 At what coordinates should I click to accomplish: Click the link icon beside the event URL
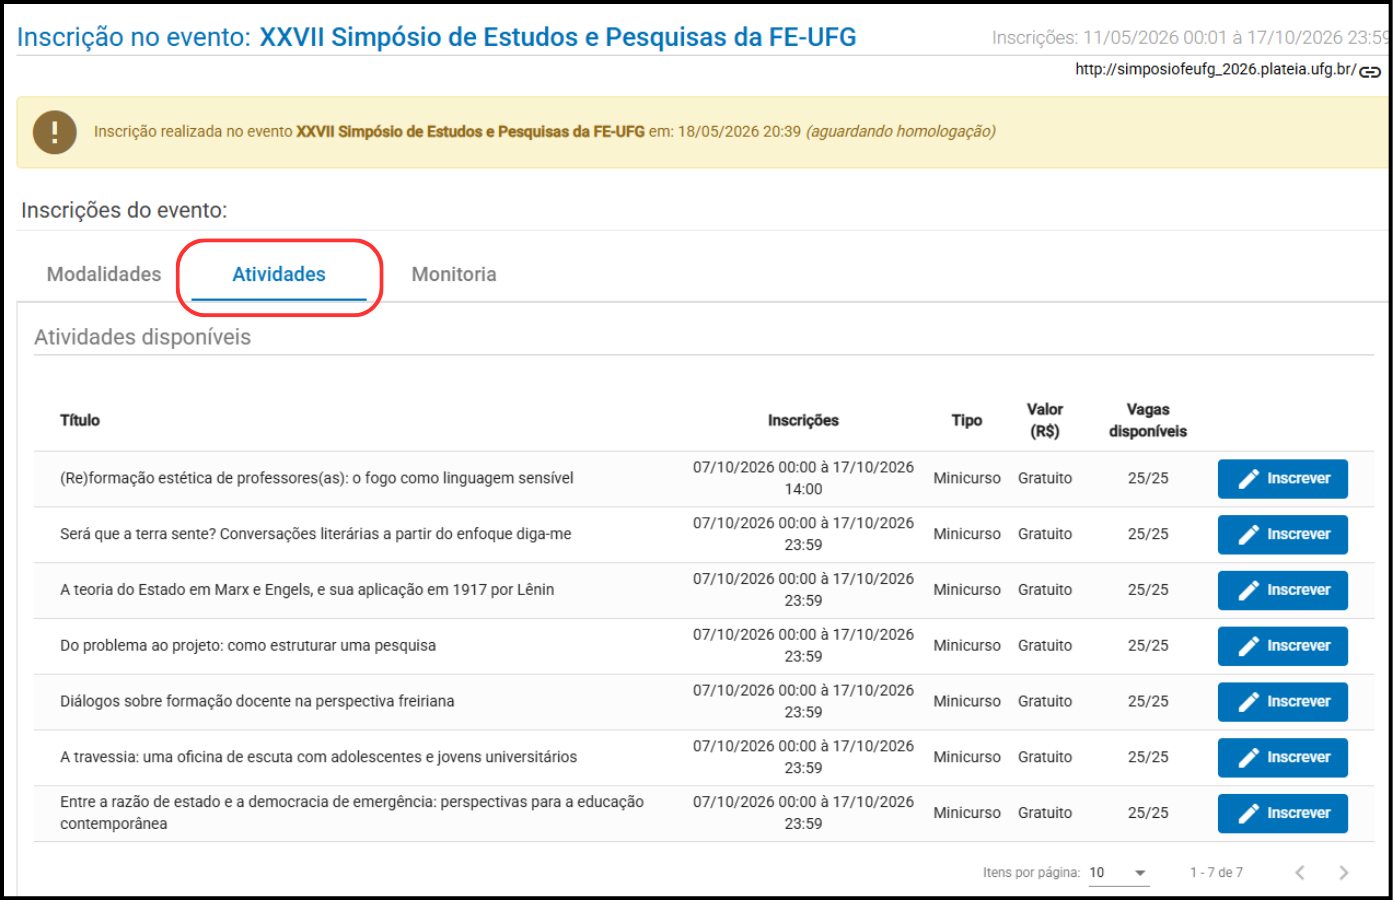click(x=1370, y=71)
